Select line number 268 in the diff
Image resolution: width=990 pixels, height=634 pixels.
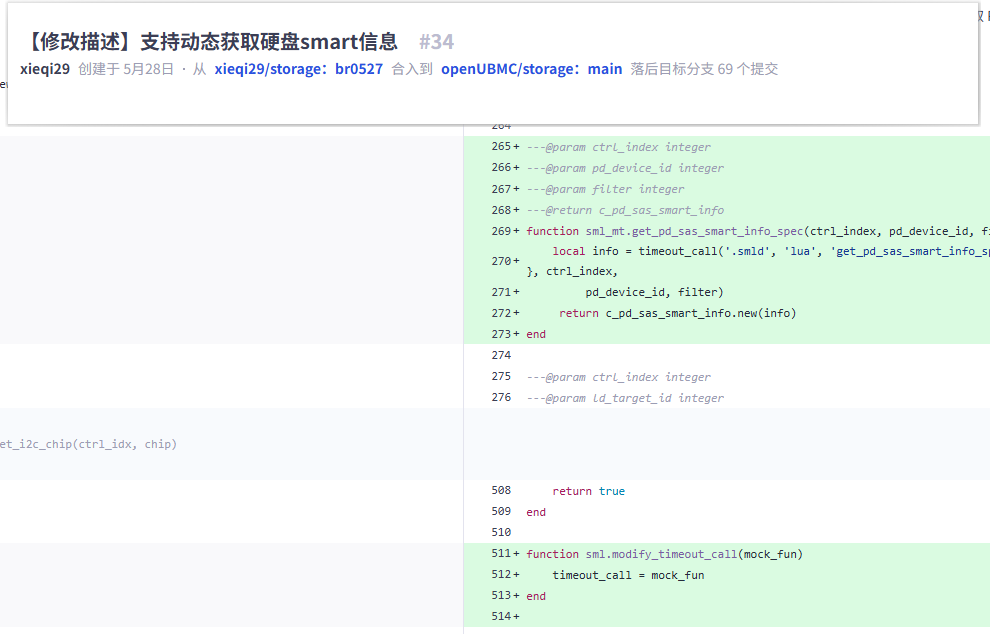pyautogui.click(x=501, y=210)
